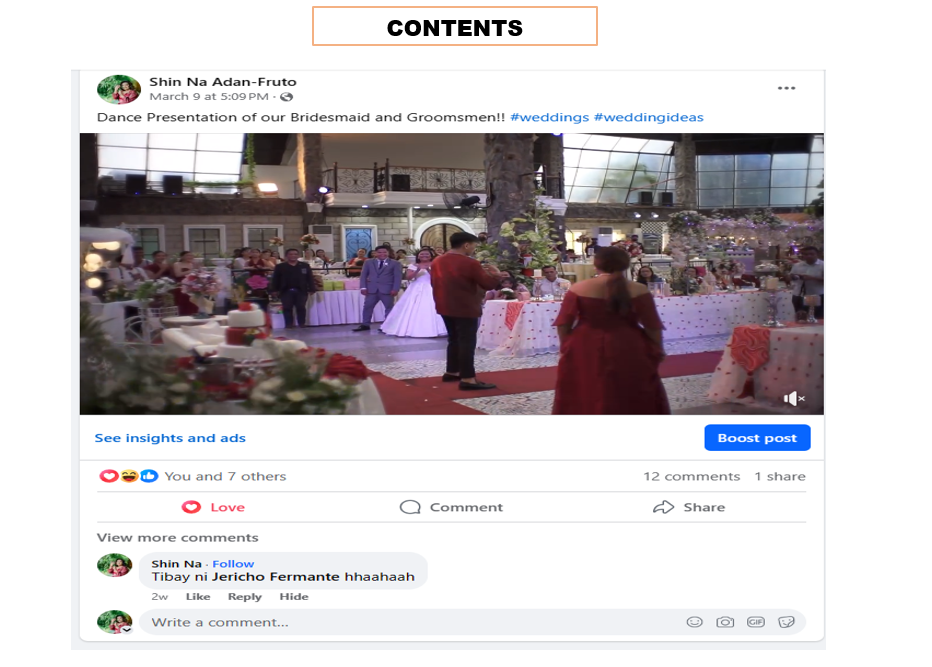Open the sticker picker icon
Screen dimensions: 932x667
786,622
